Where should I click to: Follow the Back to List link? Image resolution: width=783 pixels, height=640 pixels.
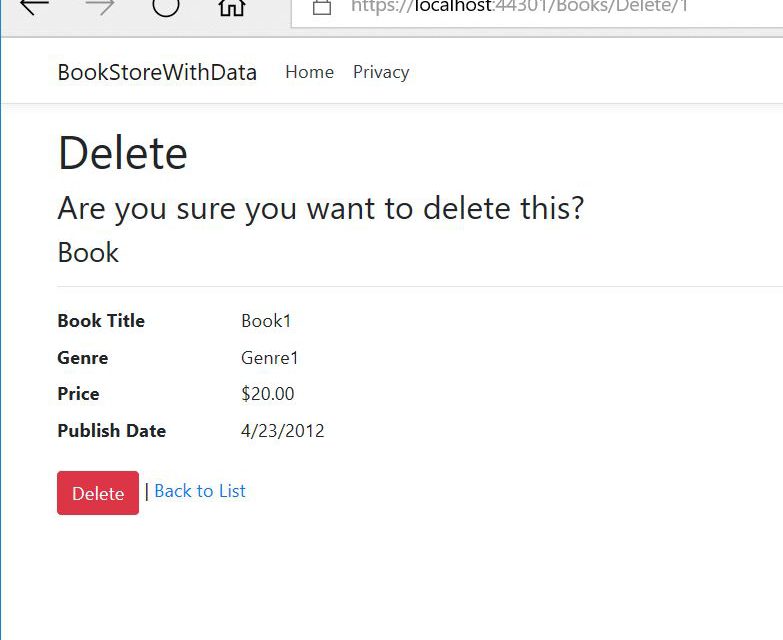point(200,491)
